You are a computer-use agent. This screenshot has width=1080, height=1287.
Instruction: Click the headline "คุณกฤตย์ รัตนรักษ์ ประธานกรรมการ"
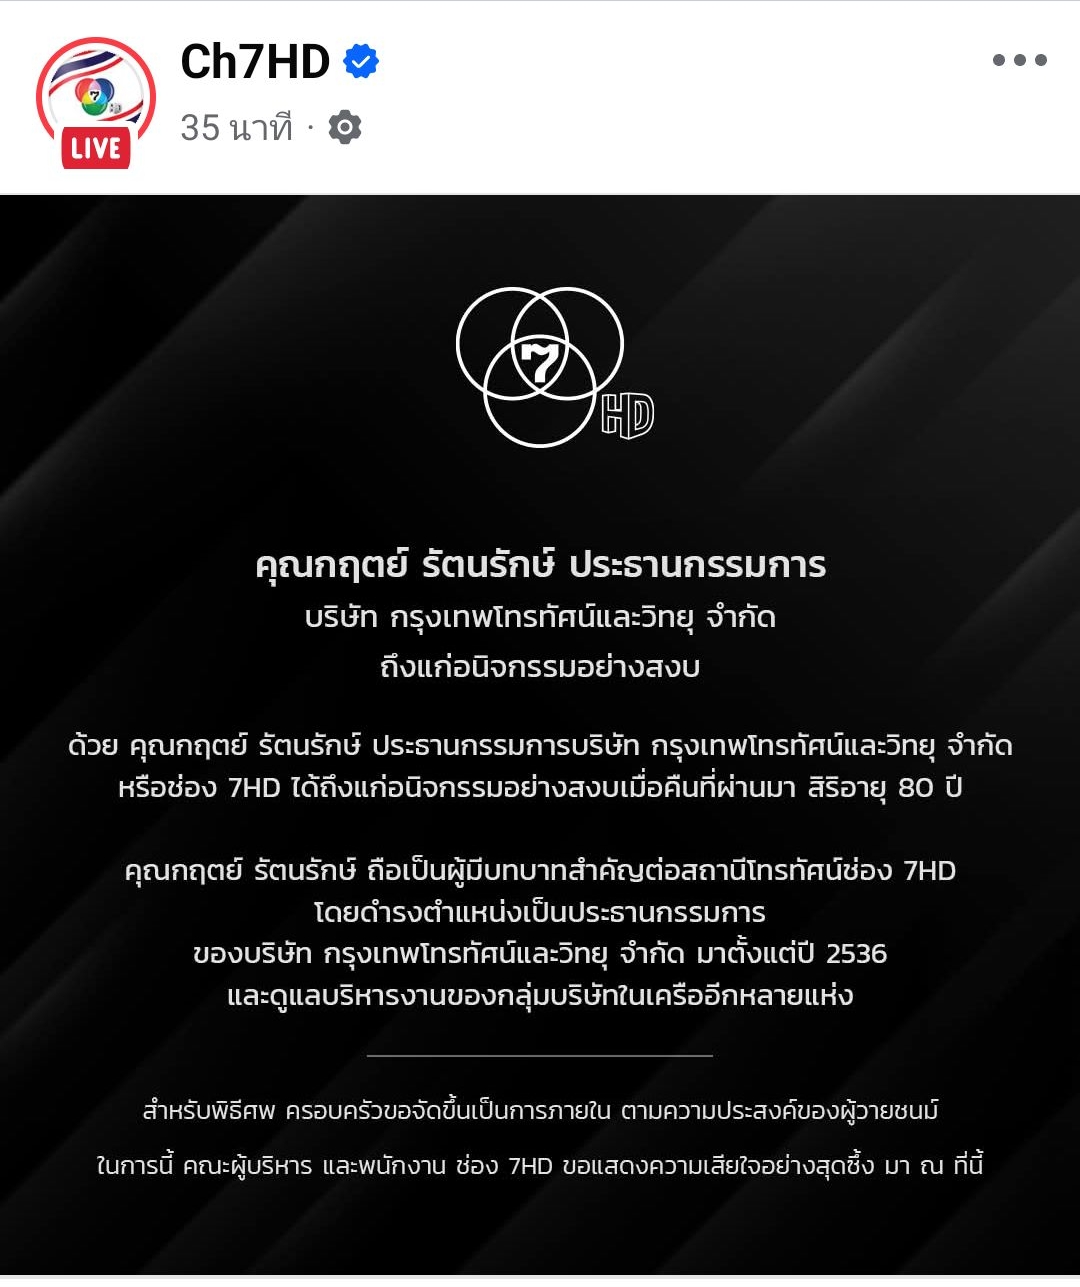pos(540,565)
